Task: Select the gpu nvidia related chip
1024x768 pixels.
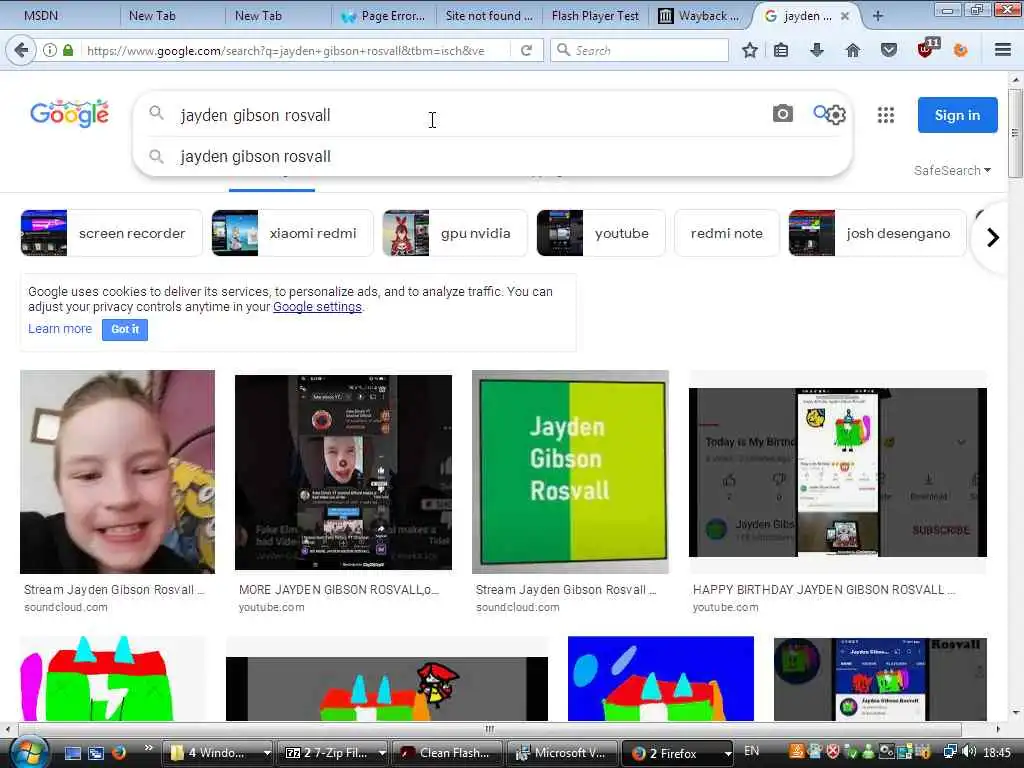Action: click(x=455, y=233)
